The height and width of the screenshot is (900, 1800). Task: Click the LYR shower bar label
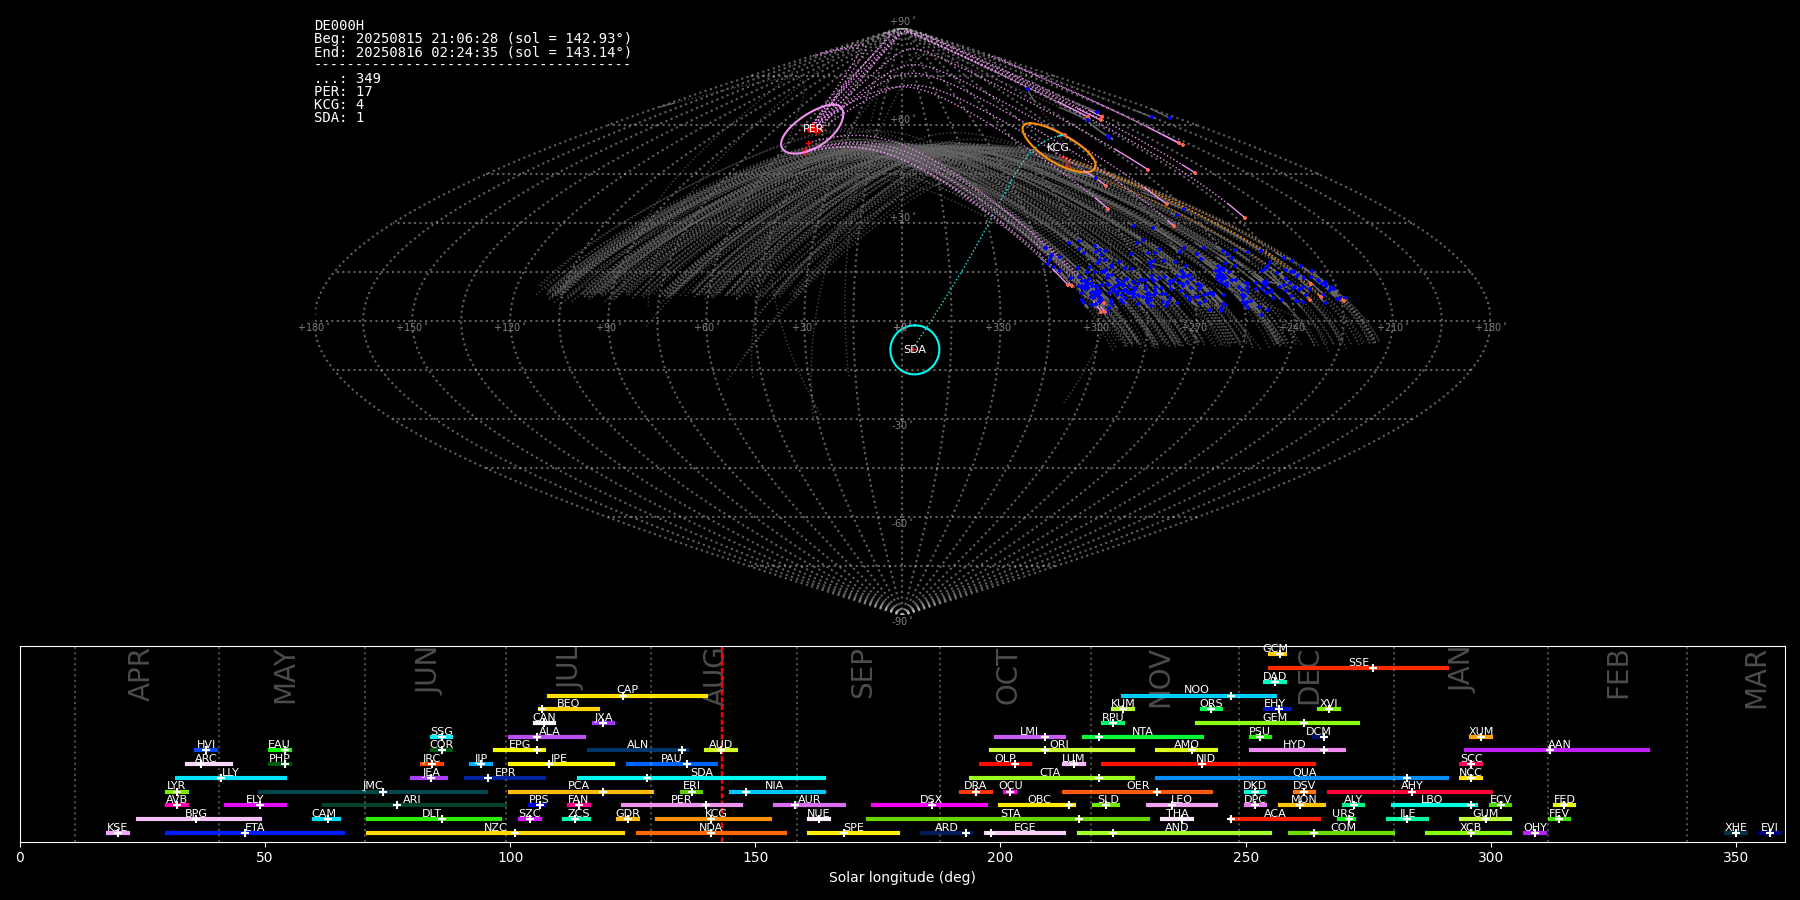click(x=176, y=786)
